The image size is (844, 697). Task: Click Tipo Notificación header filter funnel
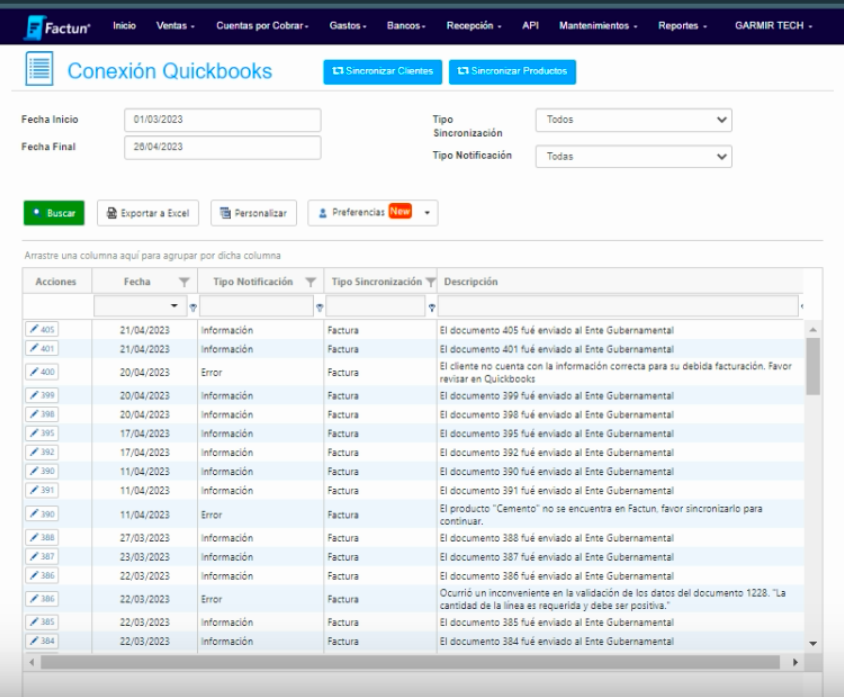[311, 281]
